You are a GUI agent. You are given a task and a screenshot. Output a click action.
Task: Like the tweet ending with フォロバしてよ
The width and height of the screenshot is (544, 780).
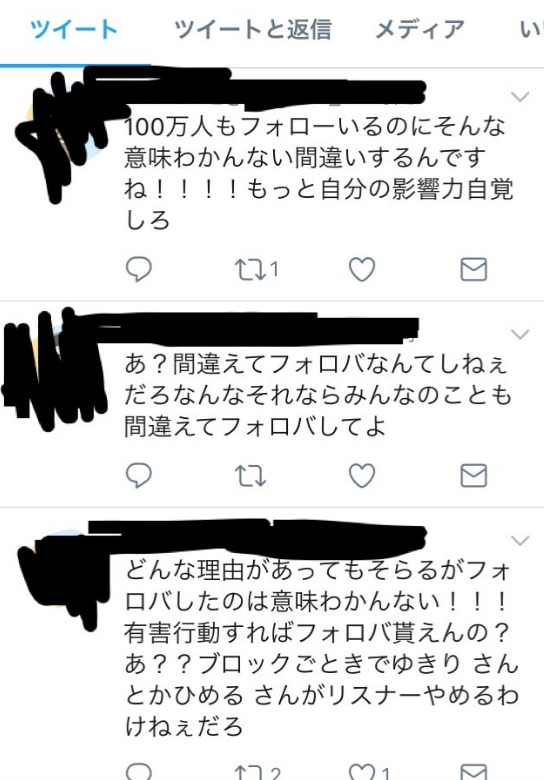point(362,475)
